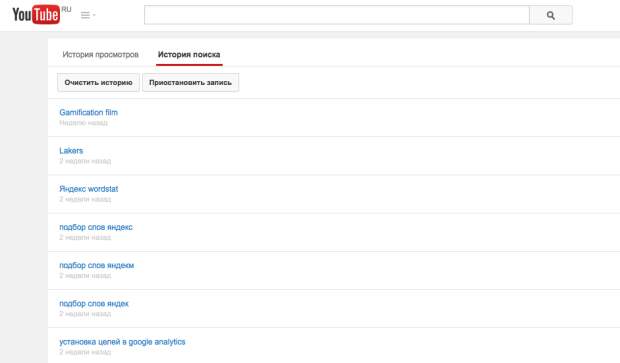The image size is (620, 363).
Task: Focus the YouTube search input field
Action: tap(336, 15)
